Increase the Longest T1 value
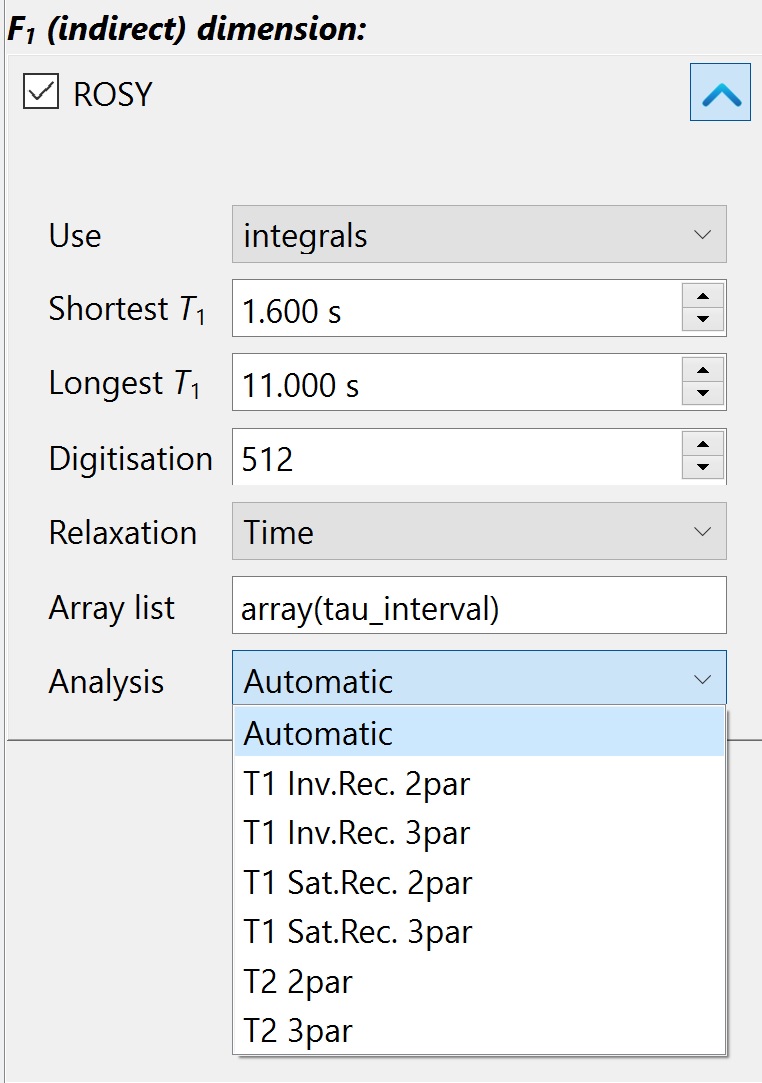This screenshot has height=1083, width=762. 703,370
